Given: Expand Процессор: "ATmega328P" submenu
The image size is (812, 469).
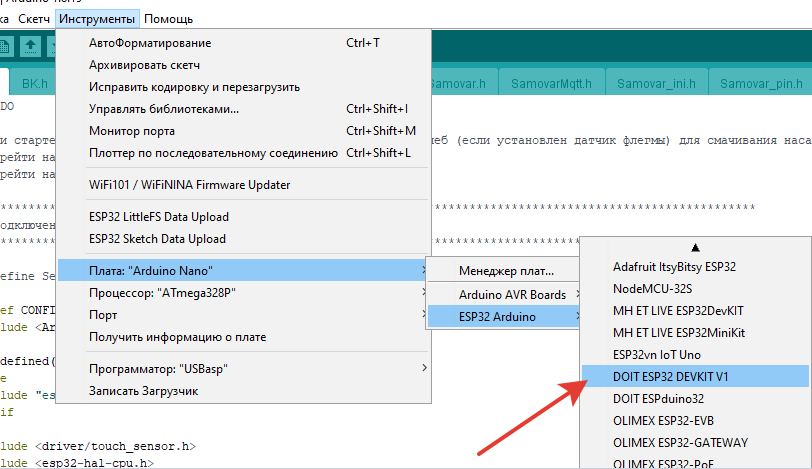Looking at the screenshot, I should (243, 293).
